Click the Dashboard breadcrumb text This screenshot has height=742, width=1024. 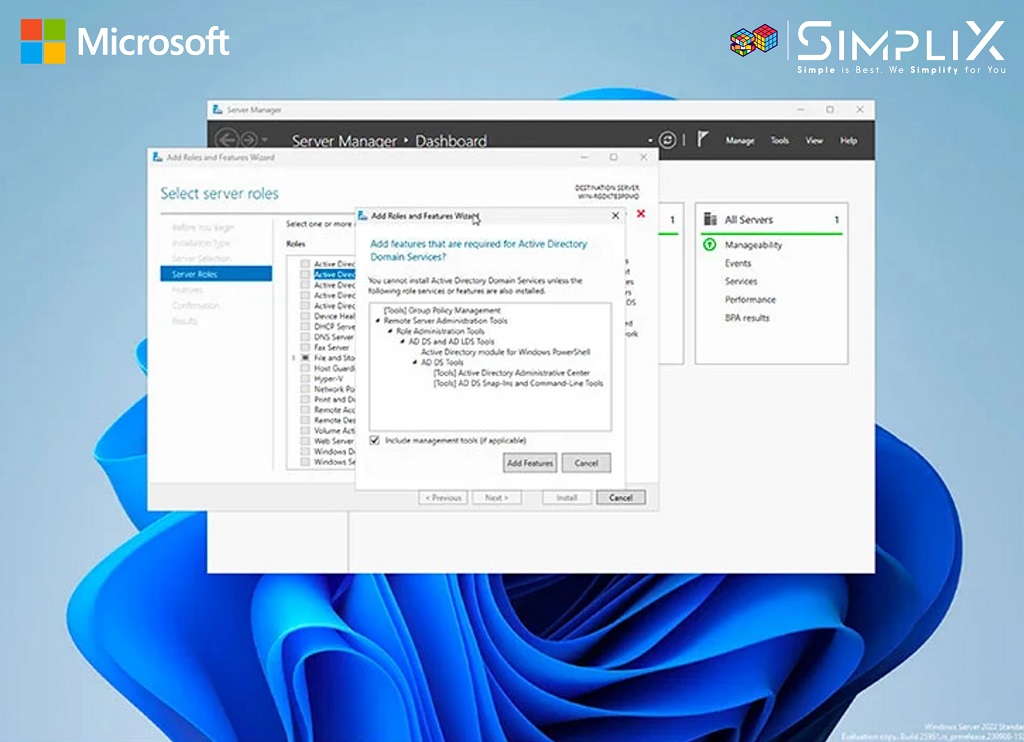(451, 140)
